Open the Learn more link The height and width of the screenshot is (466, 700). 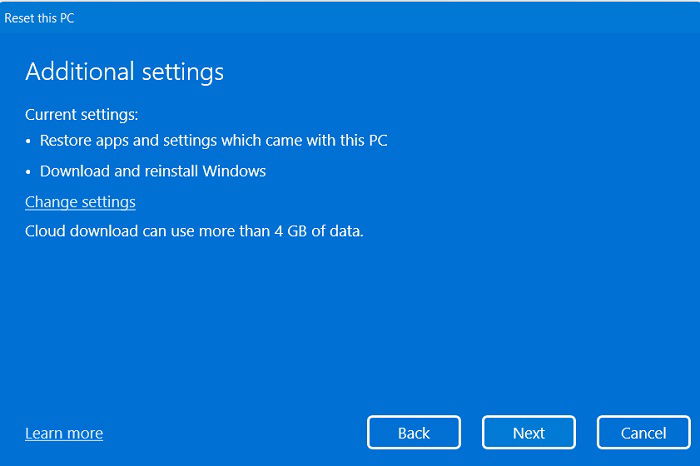pyautogui.click(x=64, y=433)
